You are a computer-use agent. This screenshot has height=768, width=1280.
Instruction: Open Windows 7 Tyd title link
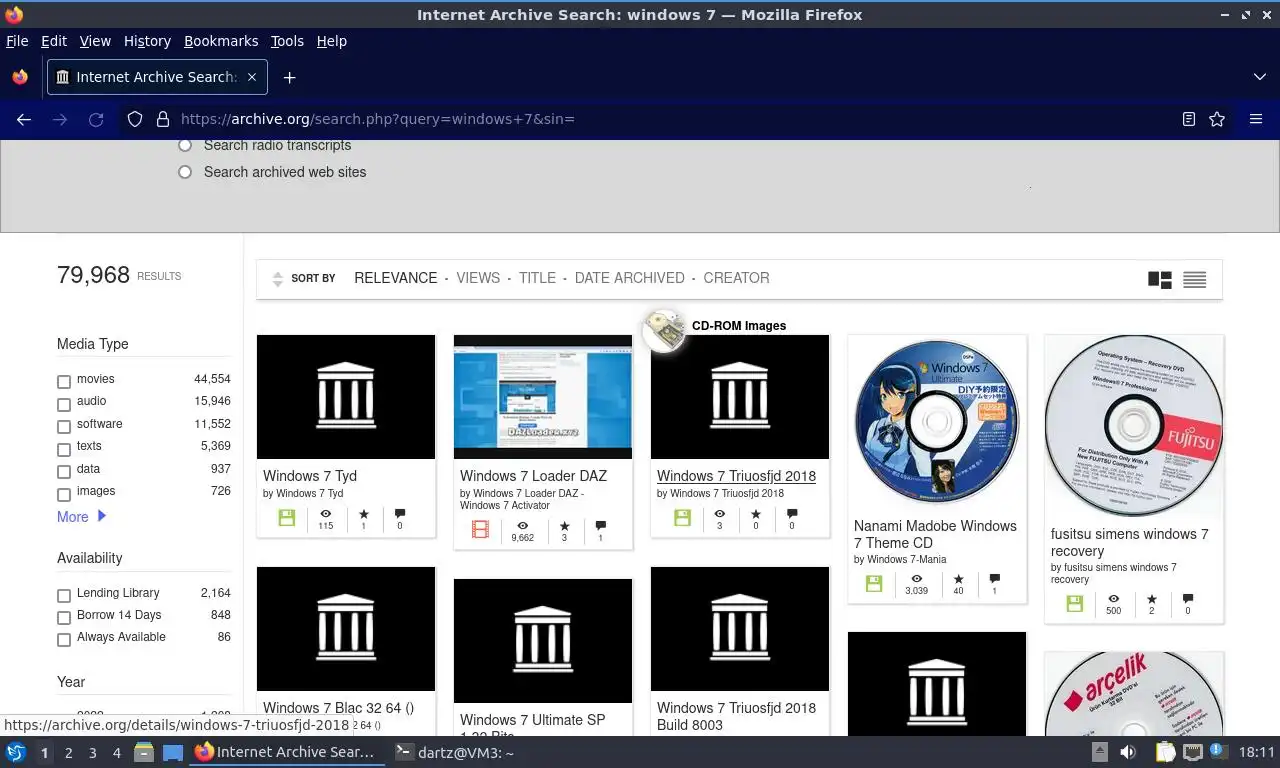(310, 476)
